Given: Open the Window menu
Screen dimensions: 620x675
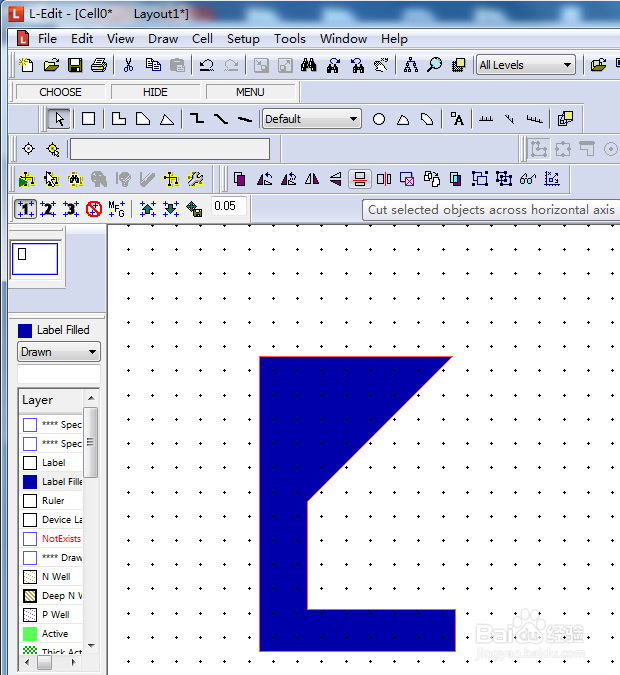Looking at the screenshot, I should coord(343,39).
